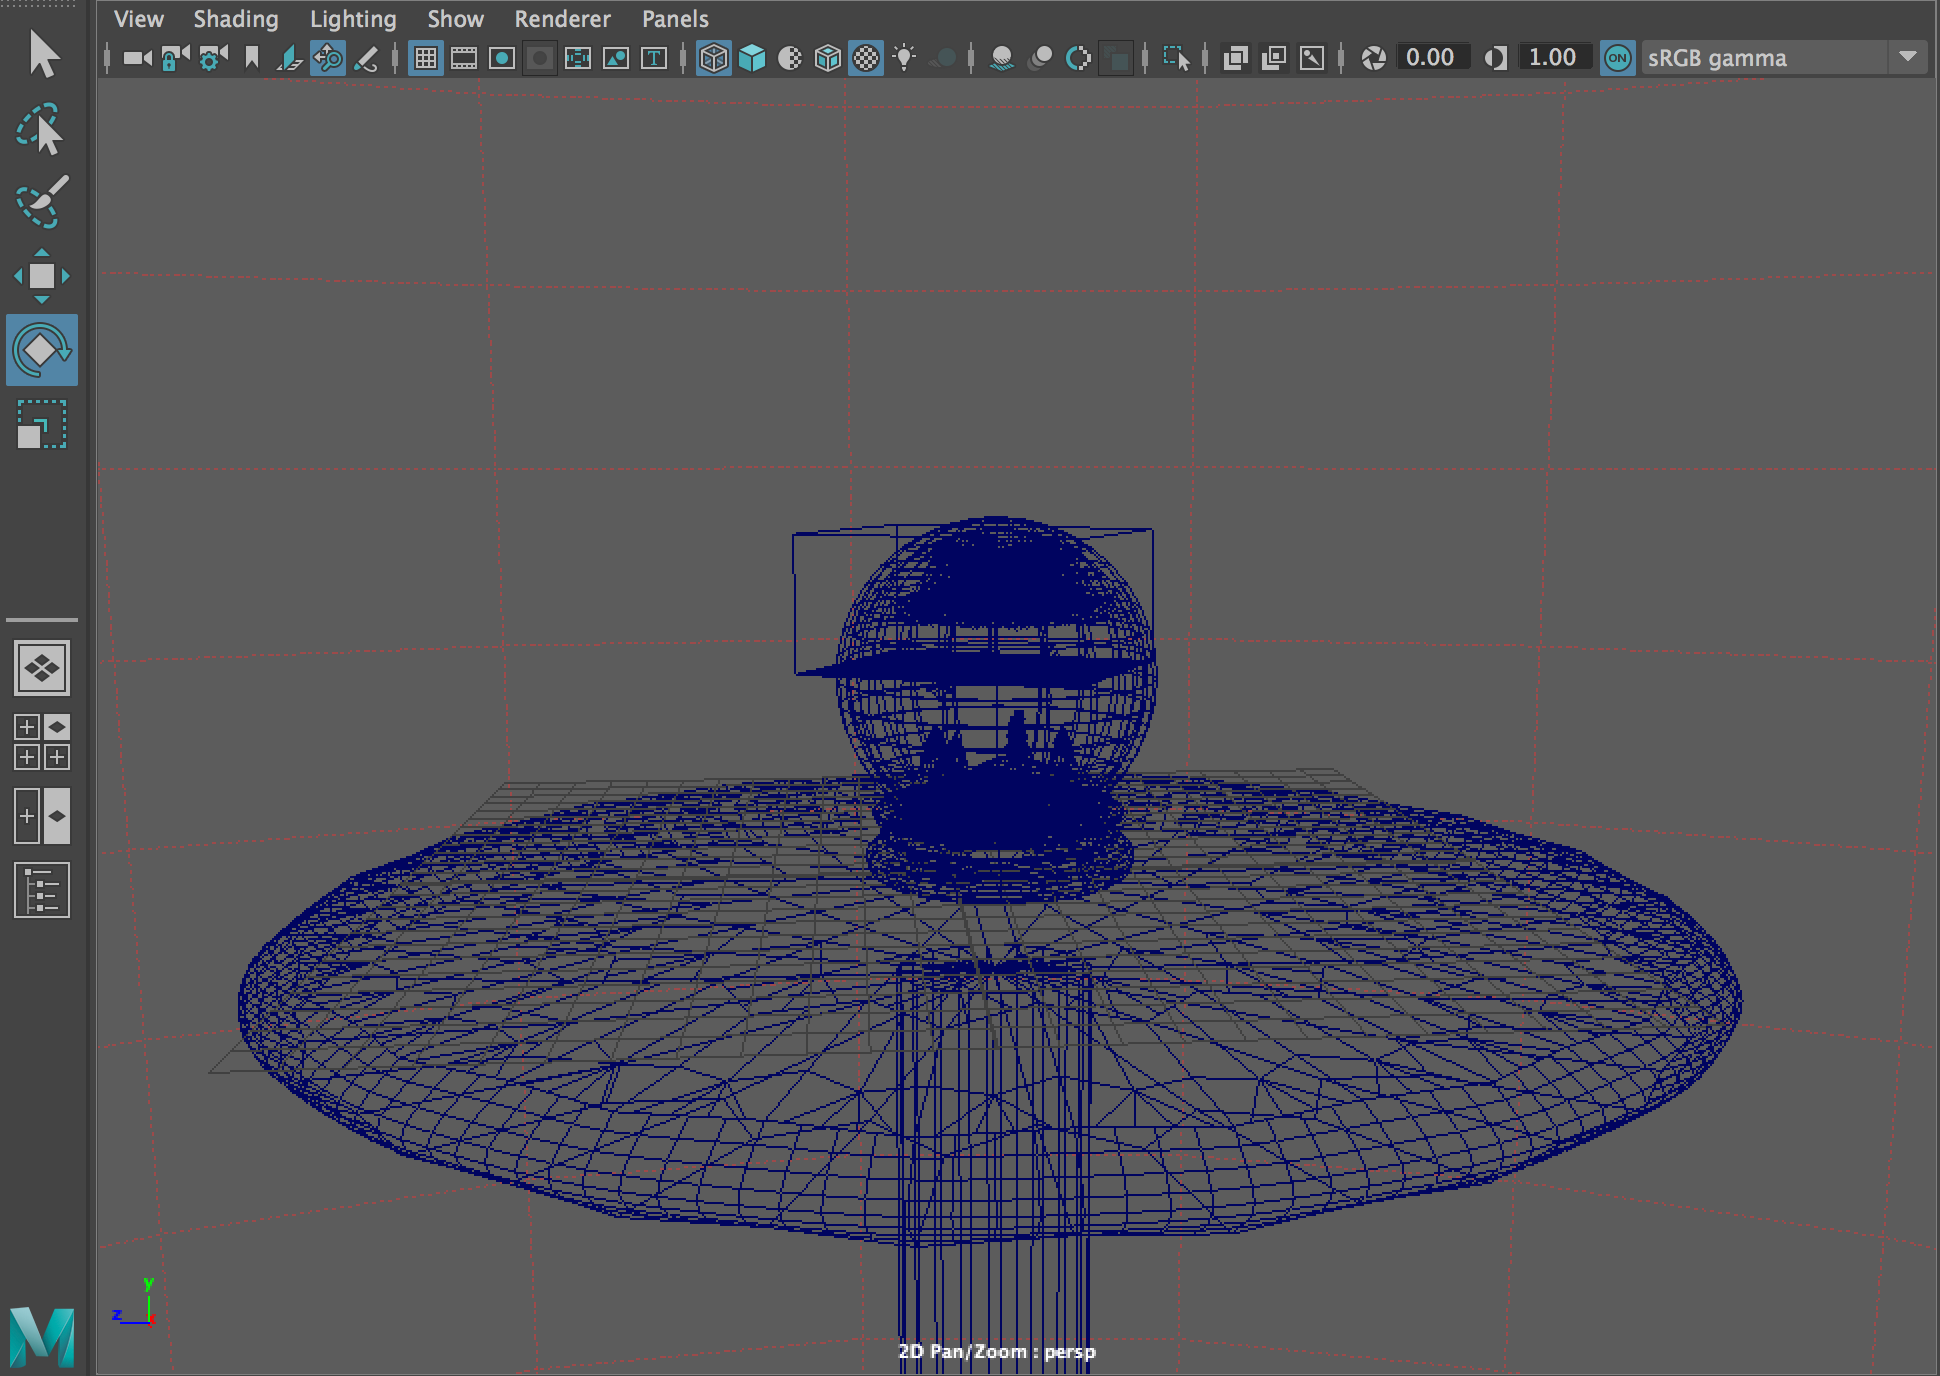This screenshot has width=1940, height=1376.
Task: Toggle X-Ray Active Components icon
Action: coord(1274,58)
